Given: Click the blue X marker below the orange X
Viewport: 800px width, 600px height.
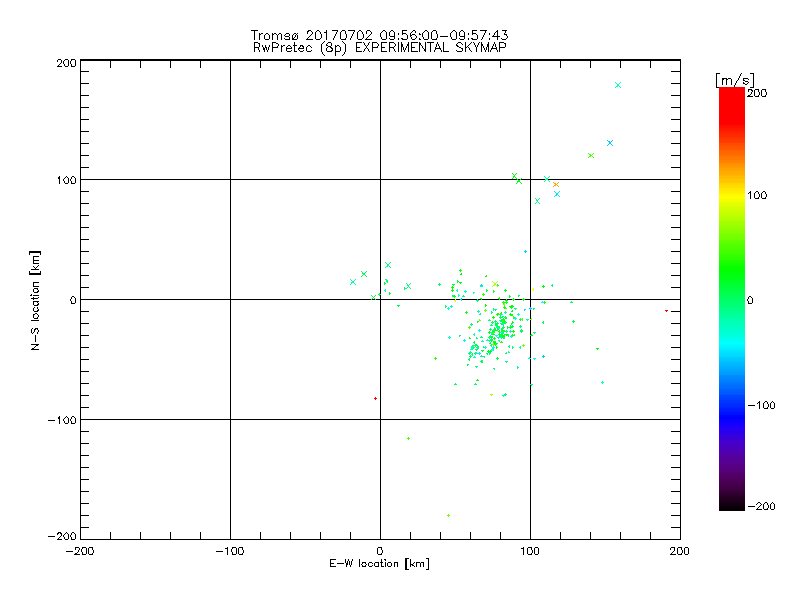Looking at the screenshot, I should click(557, 194).
